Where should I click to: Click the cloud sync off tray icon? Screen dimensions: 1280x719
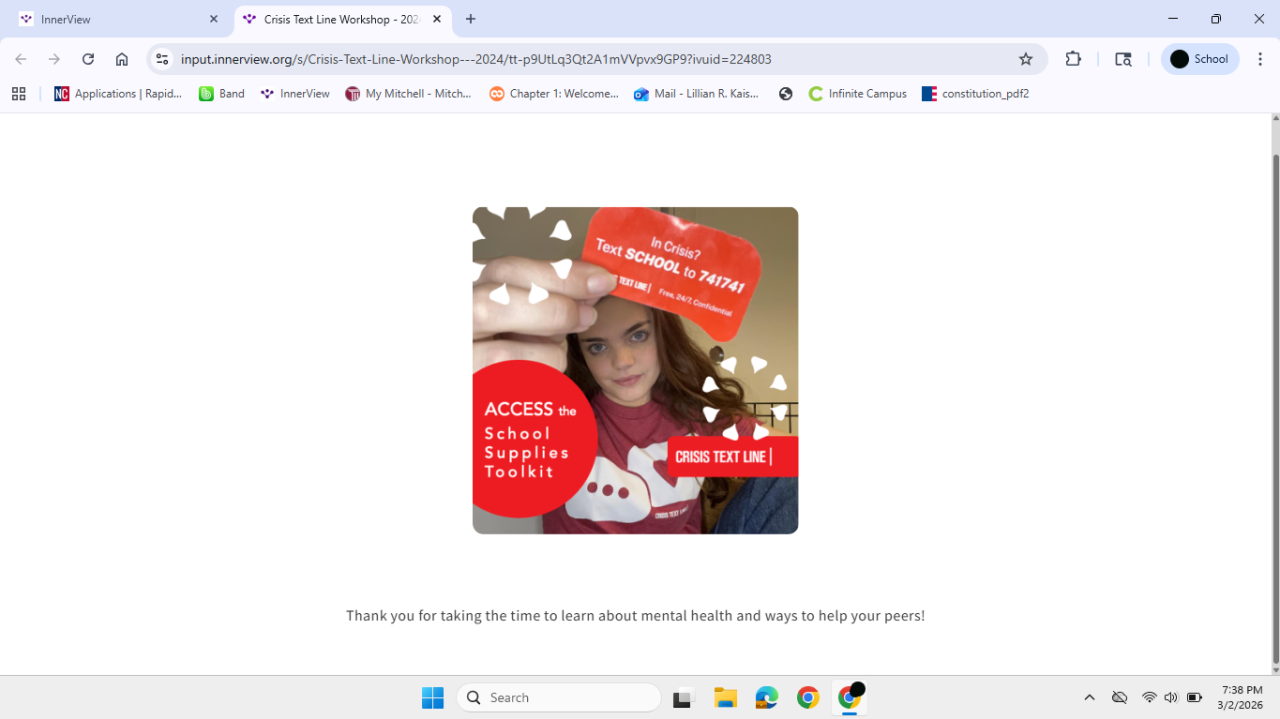coord(1120,698)
